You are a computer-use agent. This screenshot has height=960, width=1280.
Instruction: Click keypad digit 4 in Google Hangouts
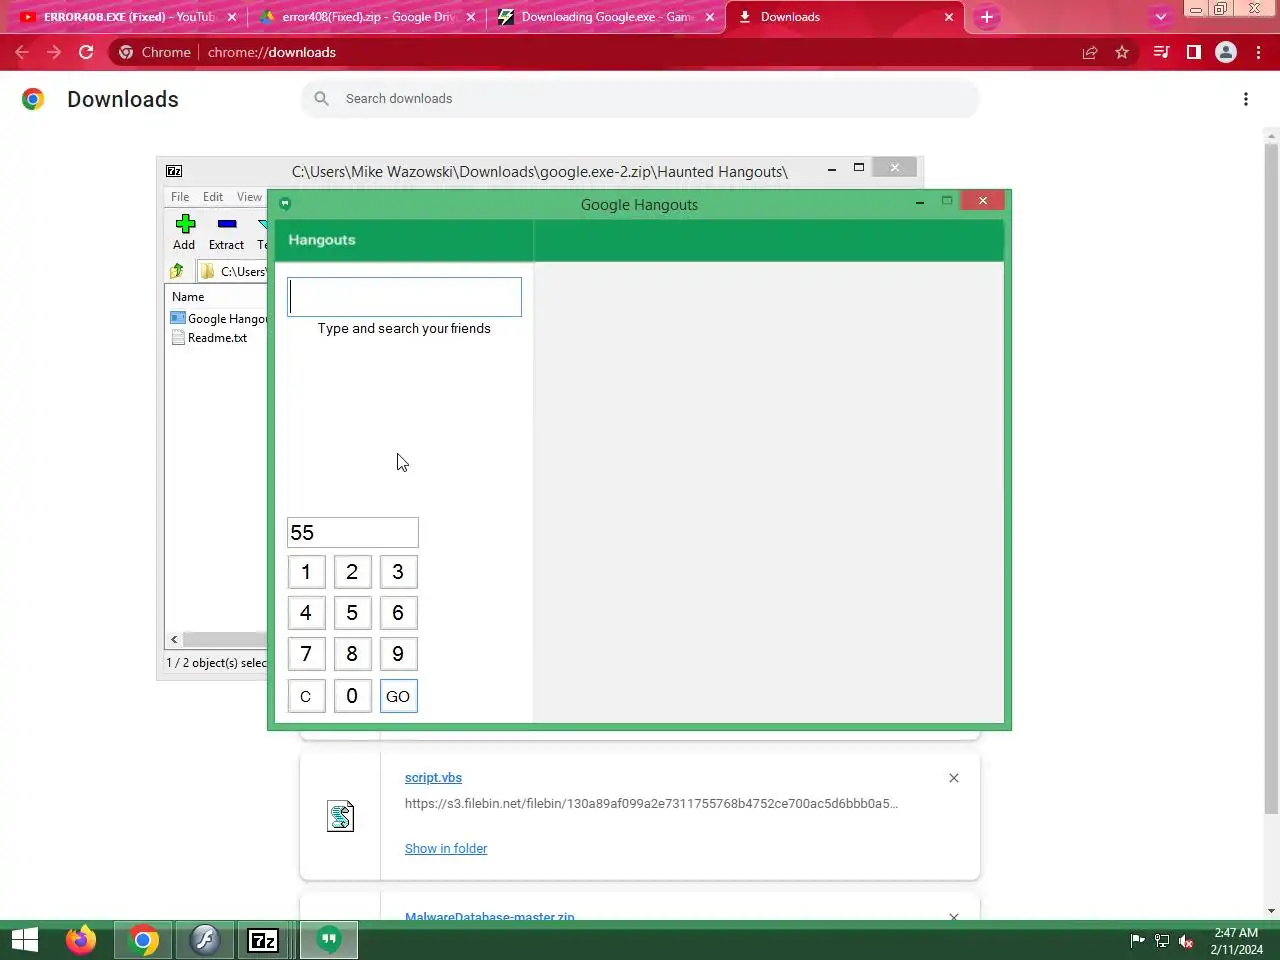tap(306, 613)
